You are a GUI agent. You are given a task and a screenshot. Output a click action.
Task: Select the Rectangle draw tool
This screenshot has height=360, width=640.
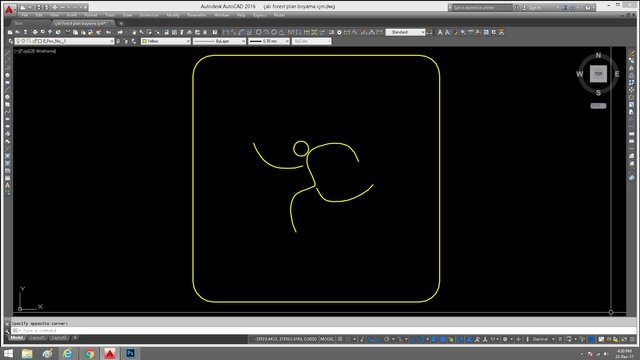7,82
